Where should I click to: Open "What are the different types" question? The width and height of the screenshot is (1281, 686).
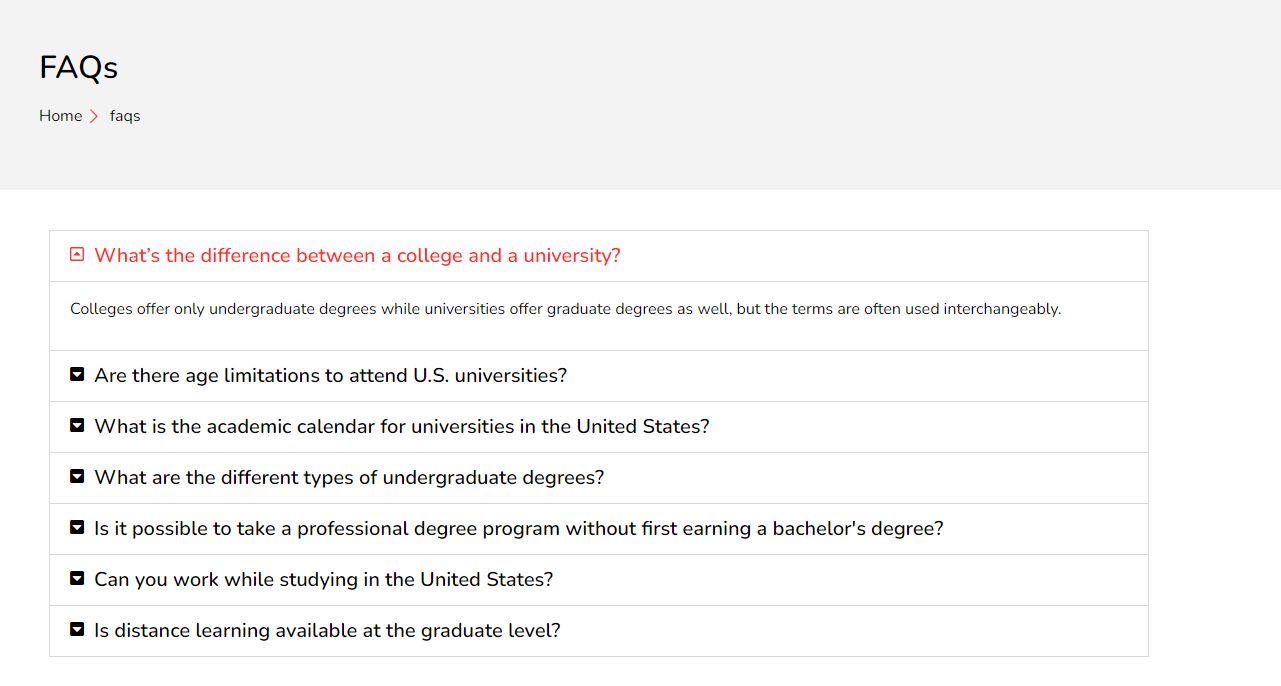(x=349, y=478)
